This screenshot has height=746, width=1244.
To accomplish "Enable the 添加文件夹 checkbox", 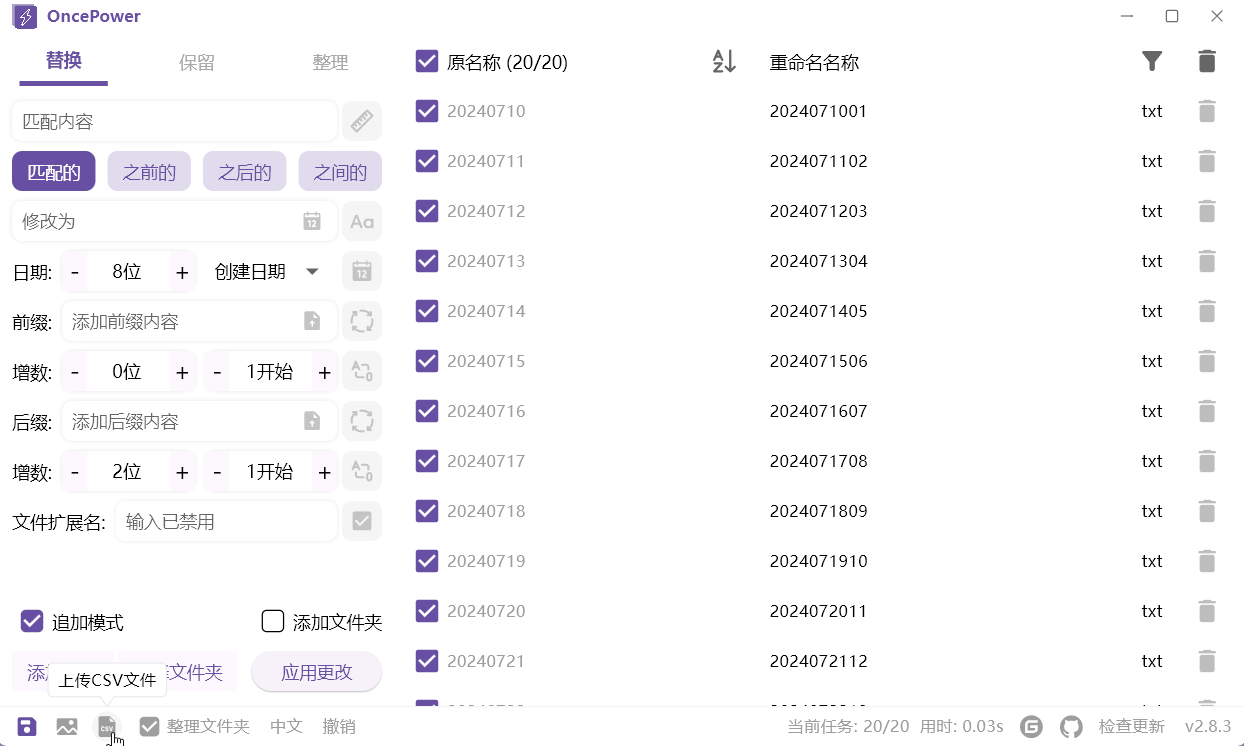I will pyautogui.click(x=272, y=621).
